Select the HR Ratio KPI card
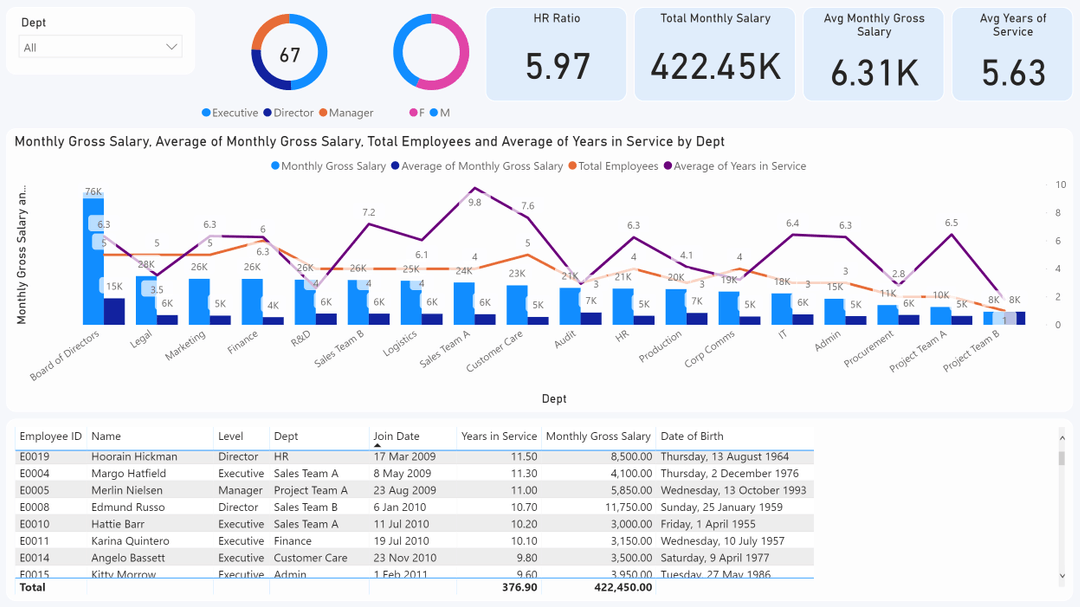Viewport: 1080px width, 607px height. [556, 50]
